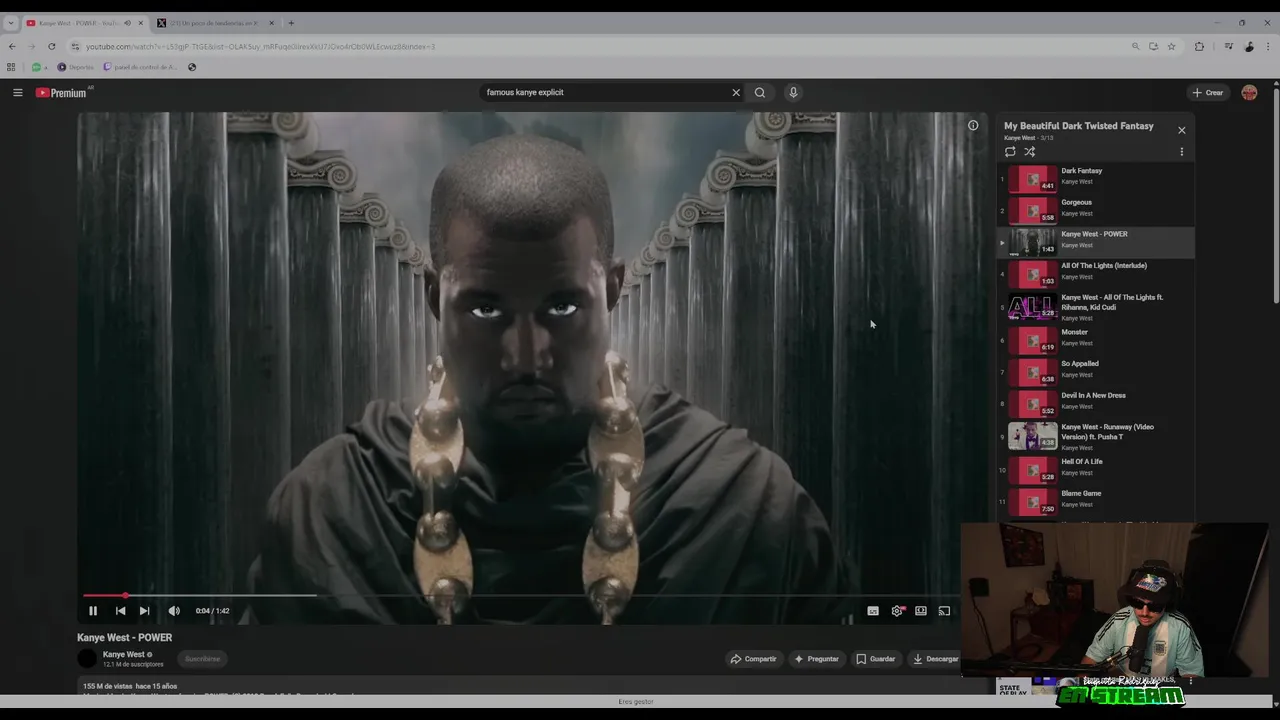Close the playlist panel
This screenshot has height=720, width=1280.
[x=1181, y=130]
